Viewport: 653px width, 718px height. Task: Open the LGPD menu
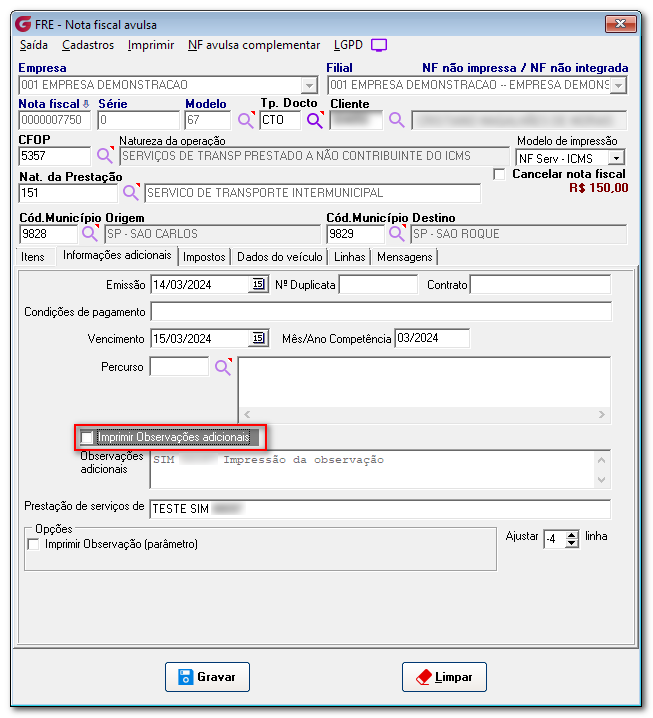(348, 45)
